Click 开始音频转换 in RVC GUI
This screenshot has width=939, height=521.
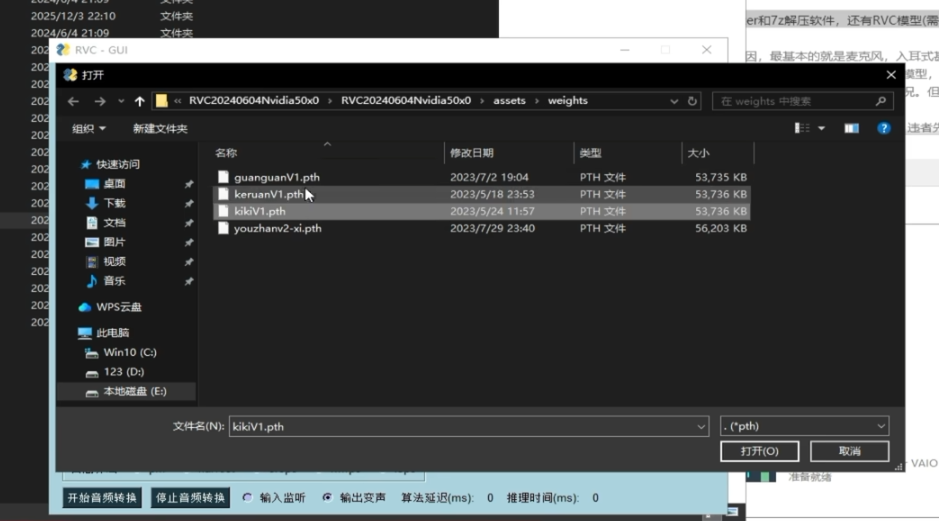click(x=102, y=498)
